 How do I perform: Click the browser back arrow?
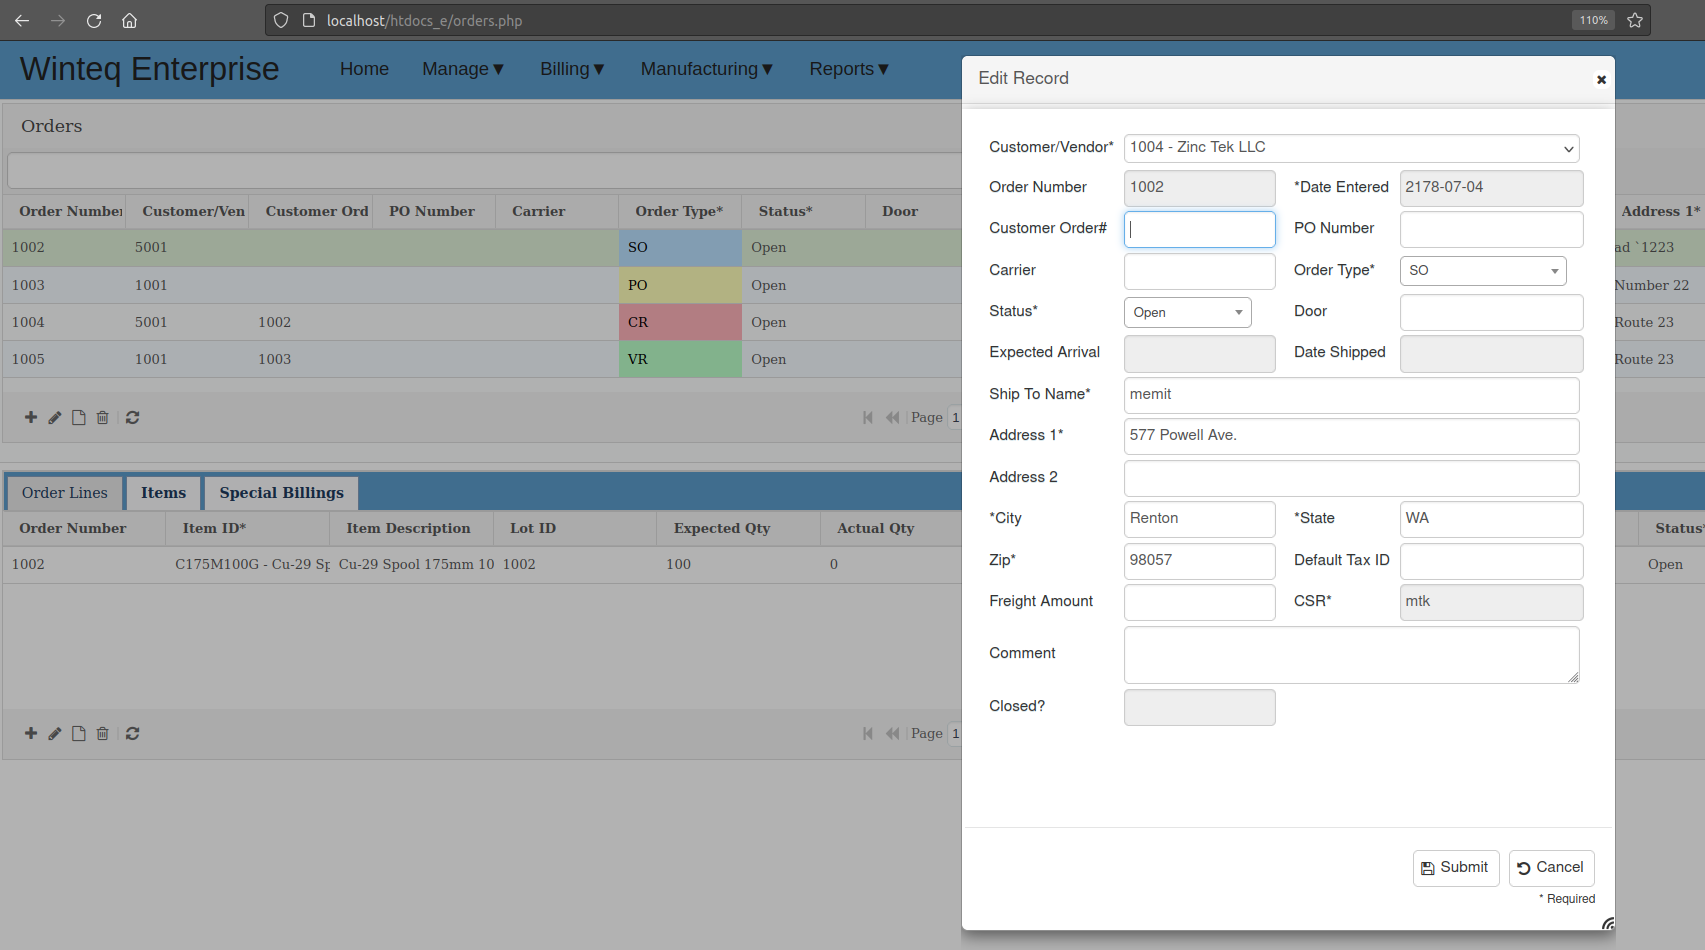22,20
